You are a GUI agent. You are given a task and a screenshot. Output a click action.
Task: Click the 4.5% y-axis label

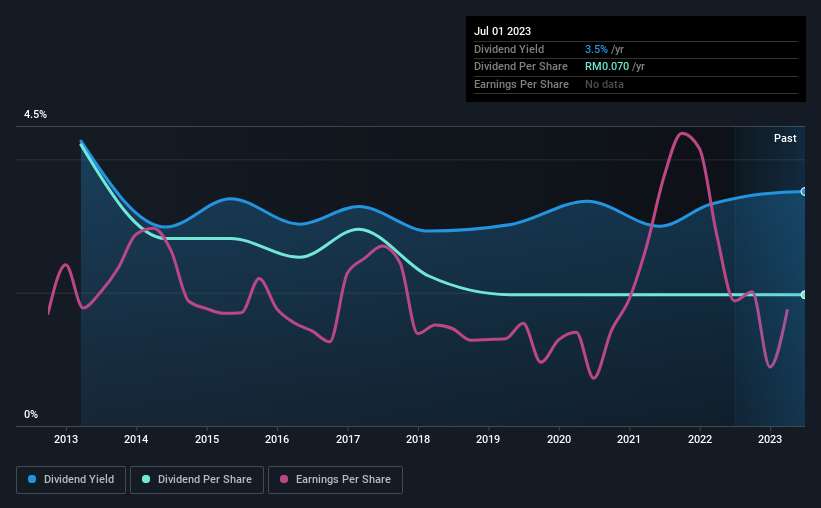click(35, 115)
